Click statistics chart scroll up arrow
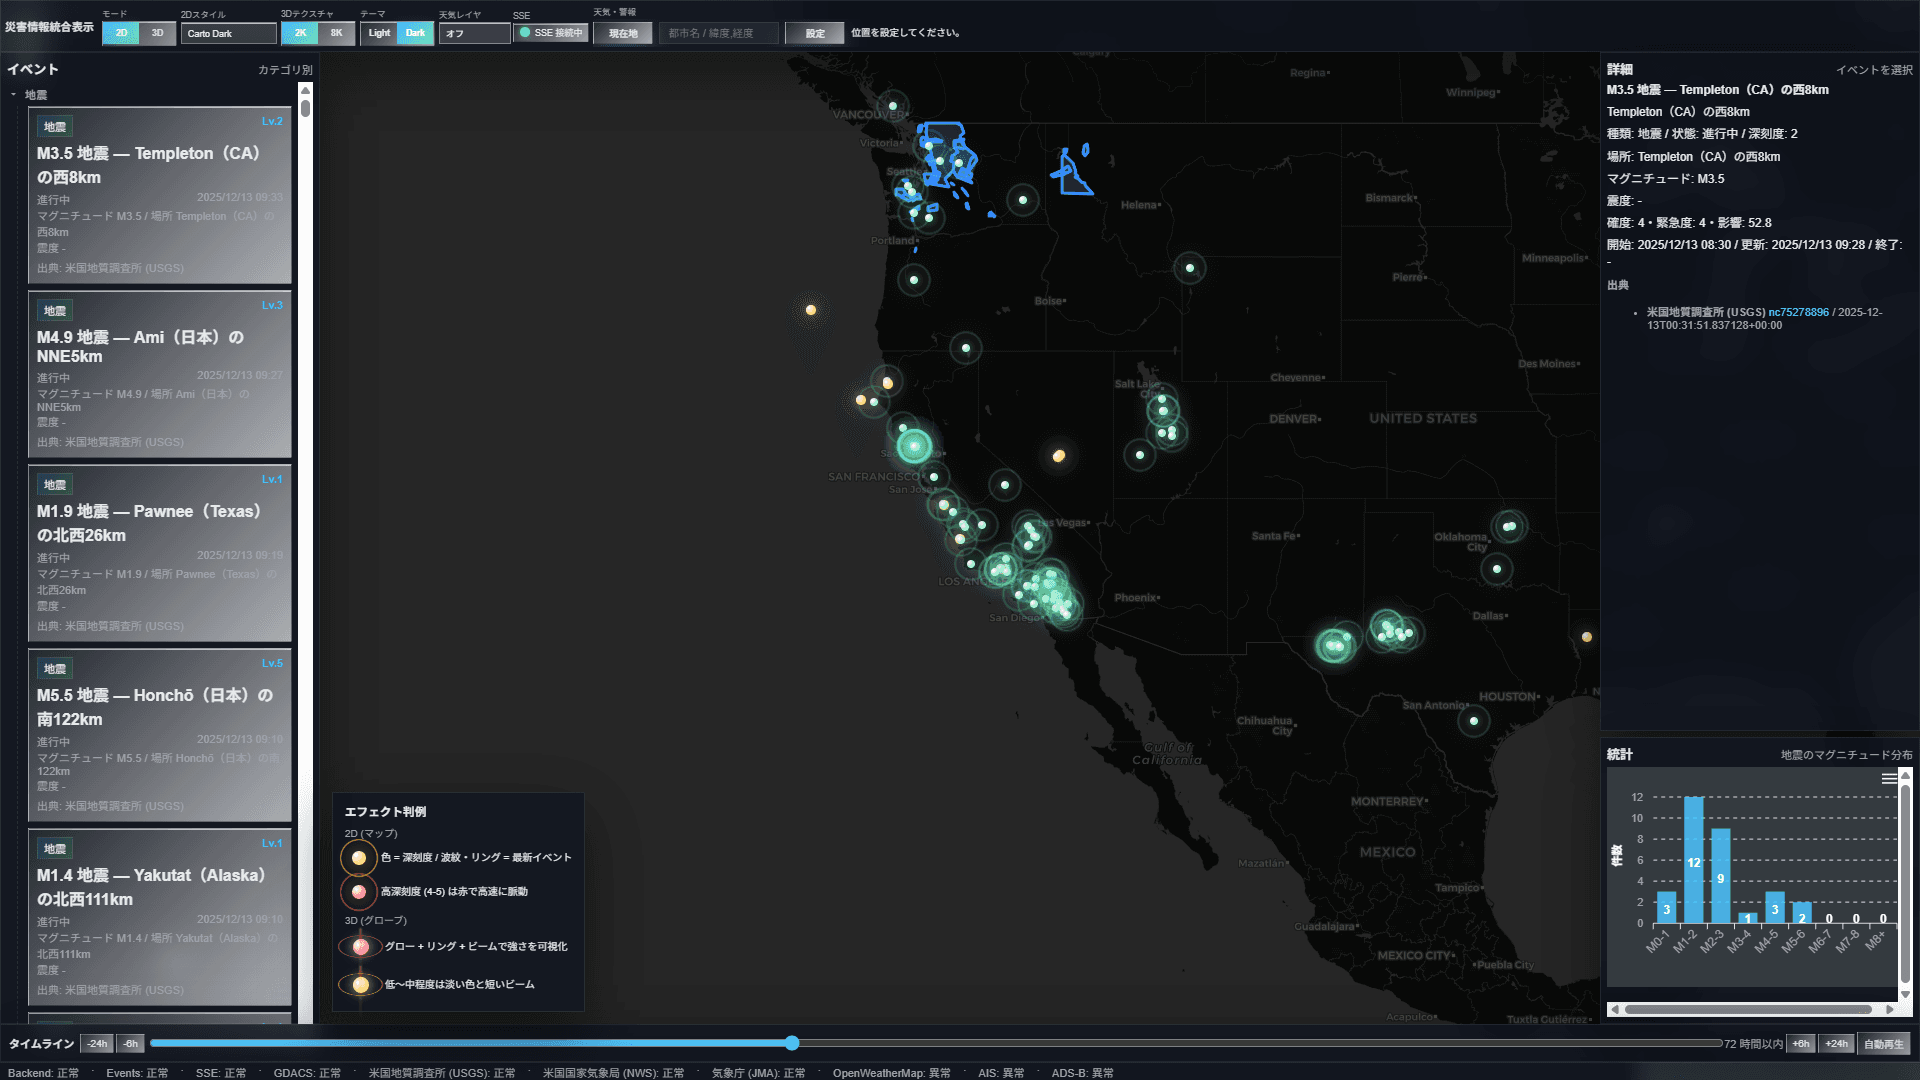This screenshot has height=1080, width=1920. coord(1905,775)
